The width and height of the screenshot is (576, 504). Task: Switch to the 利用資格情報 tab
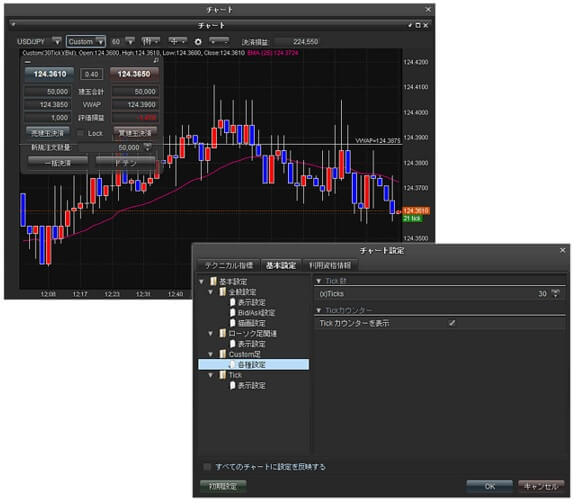click(330, 265)
